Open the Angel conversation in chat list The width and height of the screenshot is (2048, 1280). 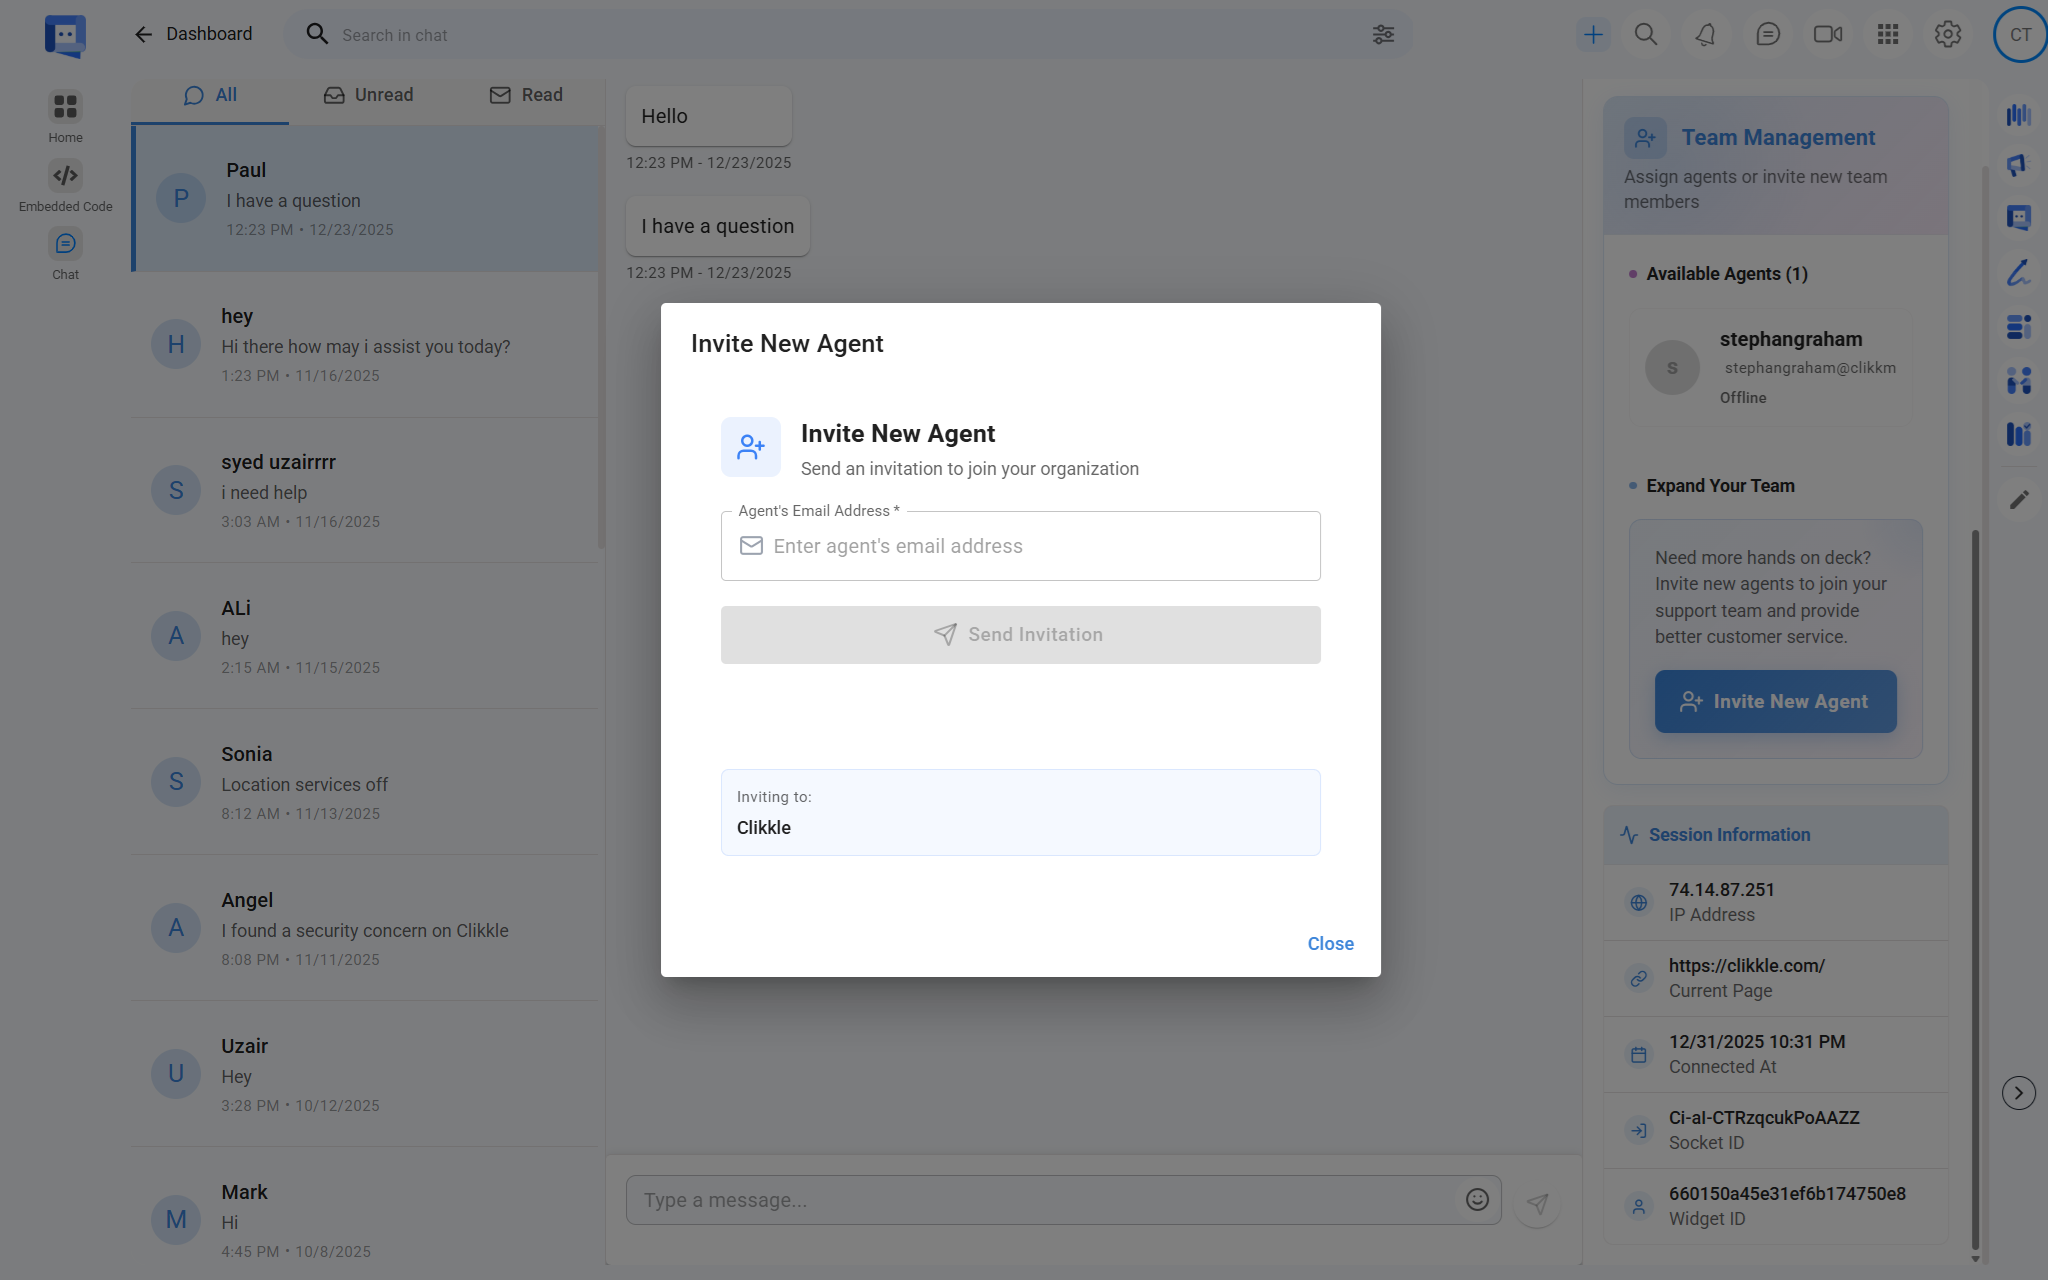tap(365, 928)
